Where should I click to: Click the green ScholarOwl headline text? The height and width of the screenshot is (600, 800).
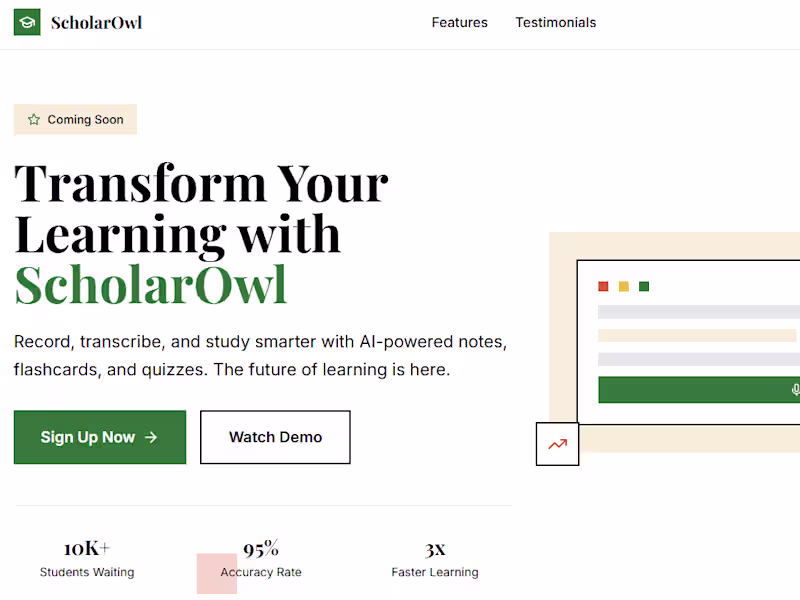151,284
